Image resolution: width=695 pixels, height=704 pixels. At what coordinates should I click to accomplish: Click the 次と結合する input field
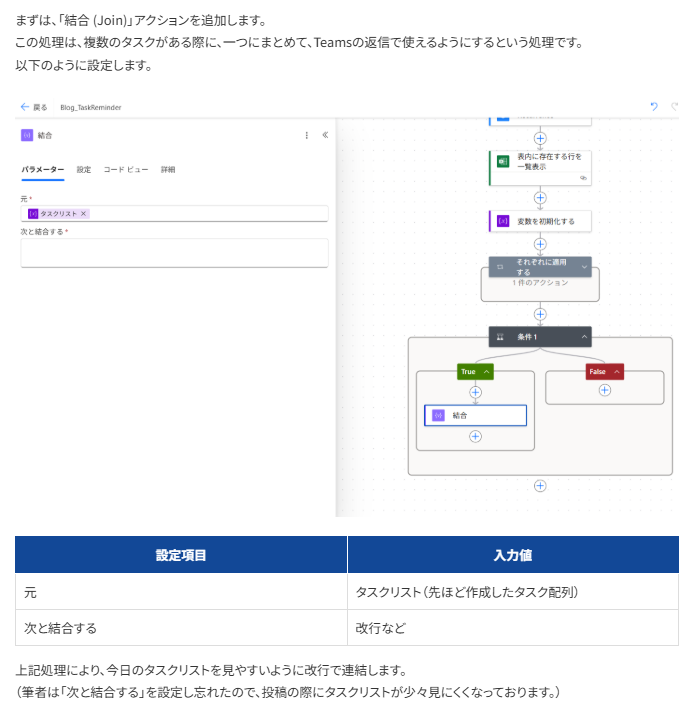(x=174, y=253)
